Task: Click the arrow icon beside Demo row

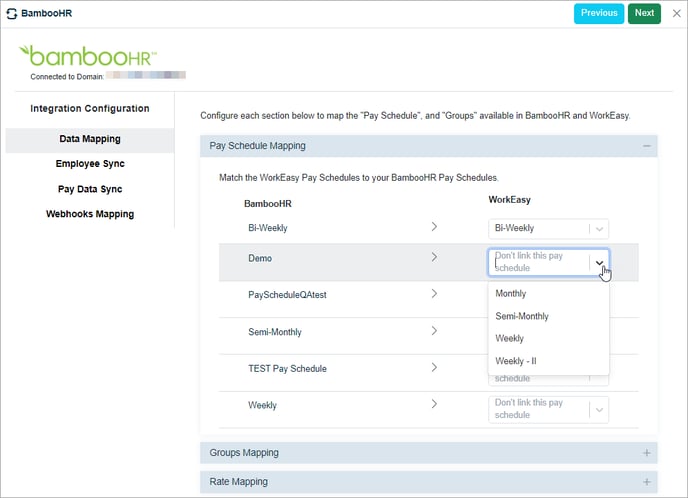Action: (x=434, y=257)
